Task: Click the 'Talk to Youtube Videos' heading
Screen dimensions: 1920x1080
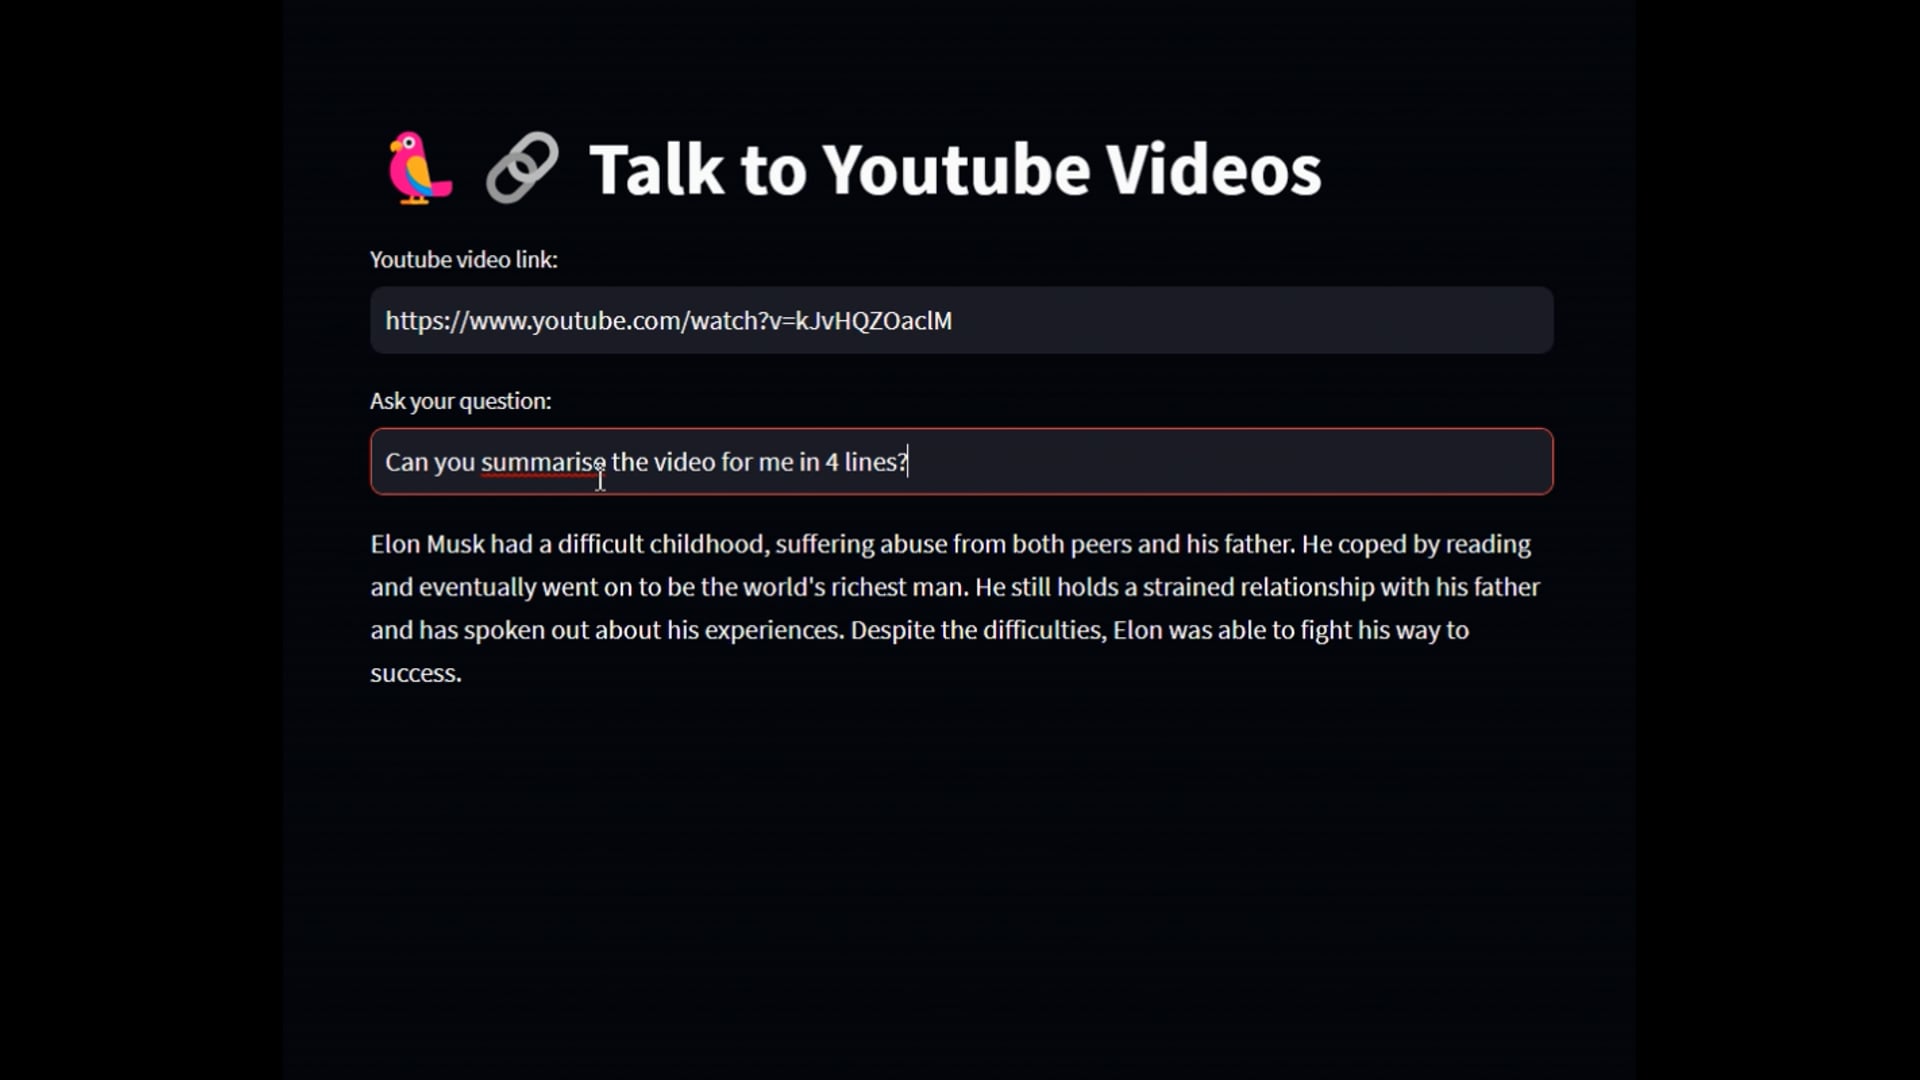Action: tap(955, 169)
